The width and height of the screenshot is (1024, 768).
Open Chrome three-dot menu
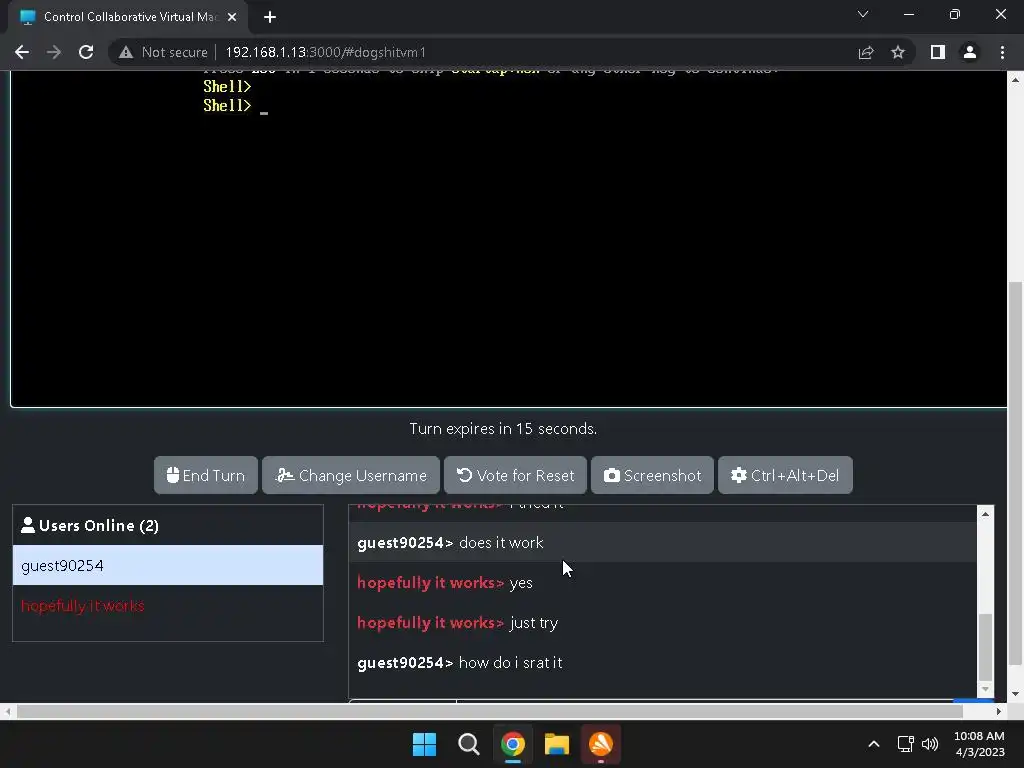tap(1002, 52)
